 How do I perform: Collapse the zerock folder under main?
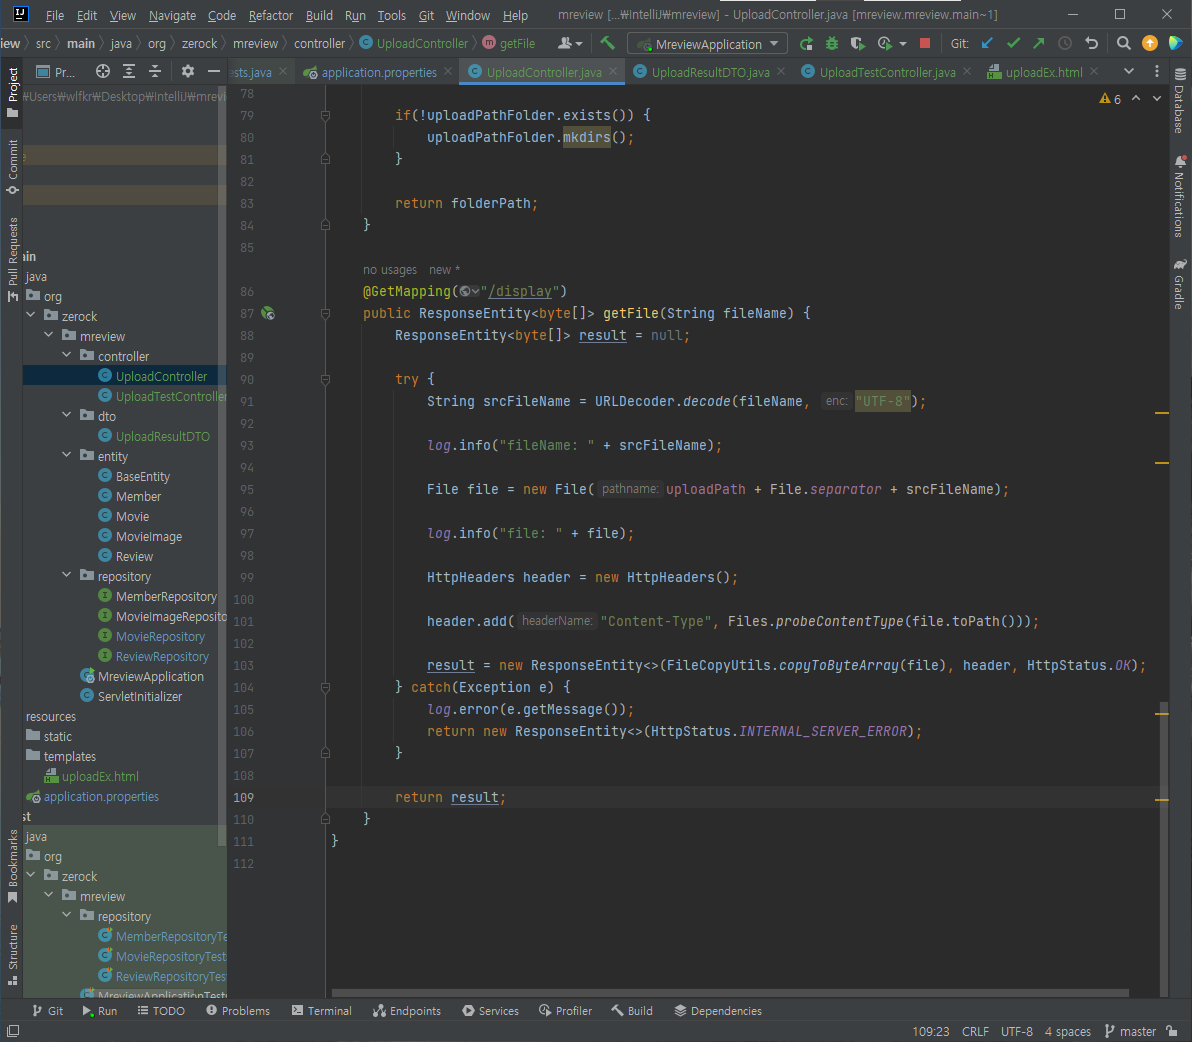coord(31,315)
